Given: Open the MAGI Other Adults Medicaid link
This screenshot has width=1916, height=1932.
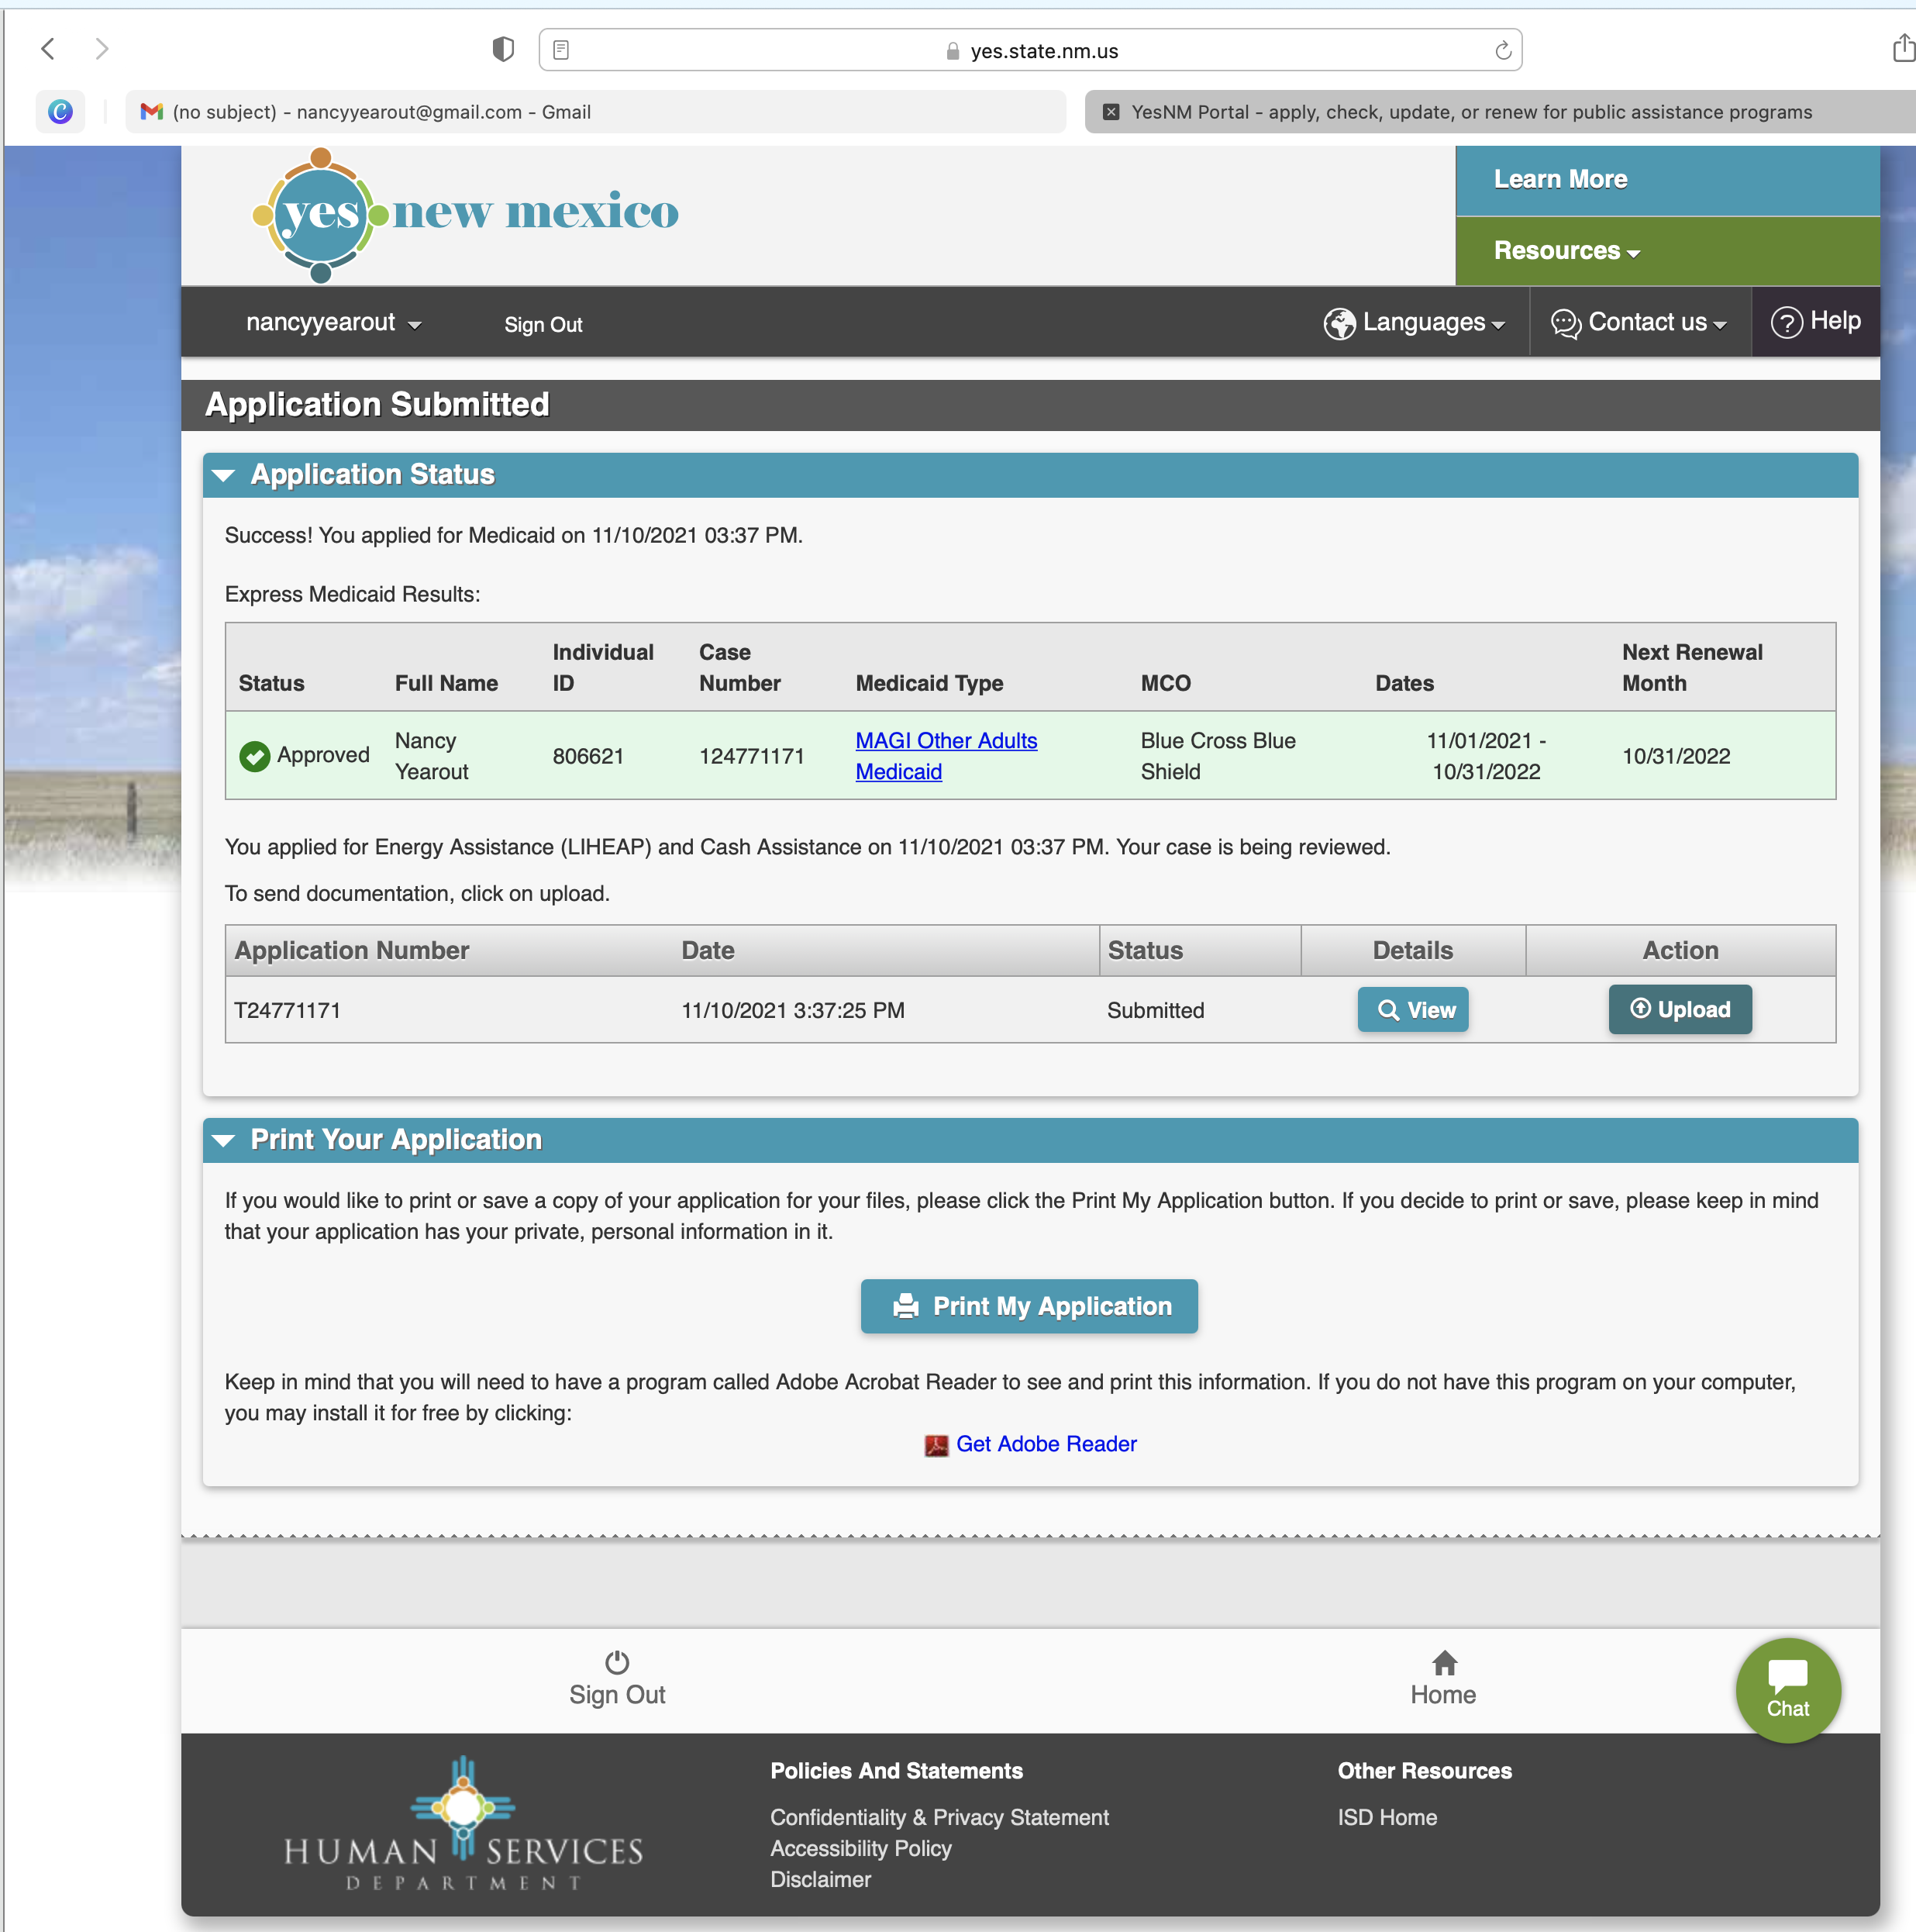Looking at the screenshot, I should (x=946, y=756).
